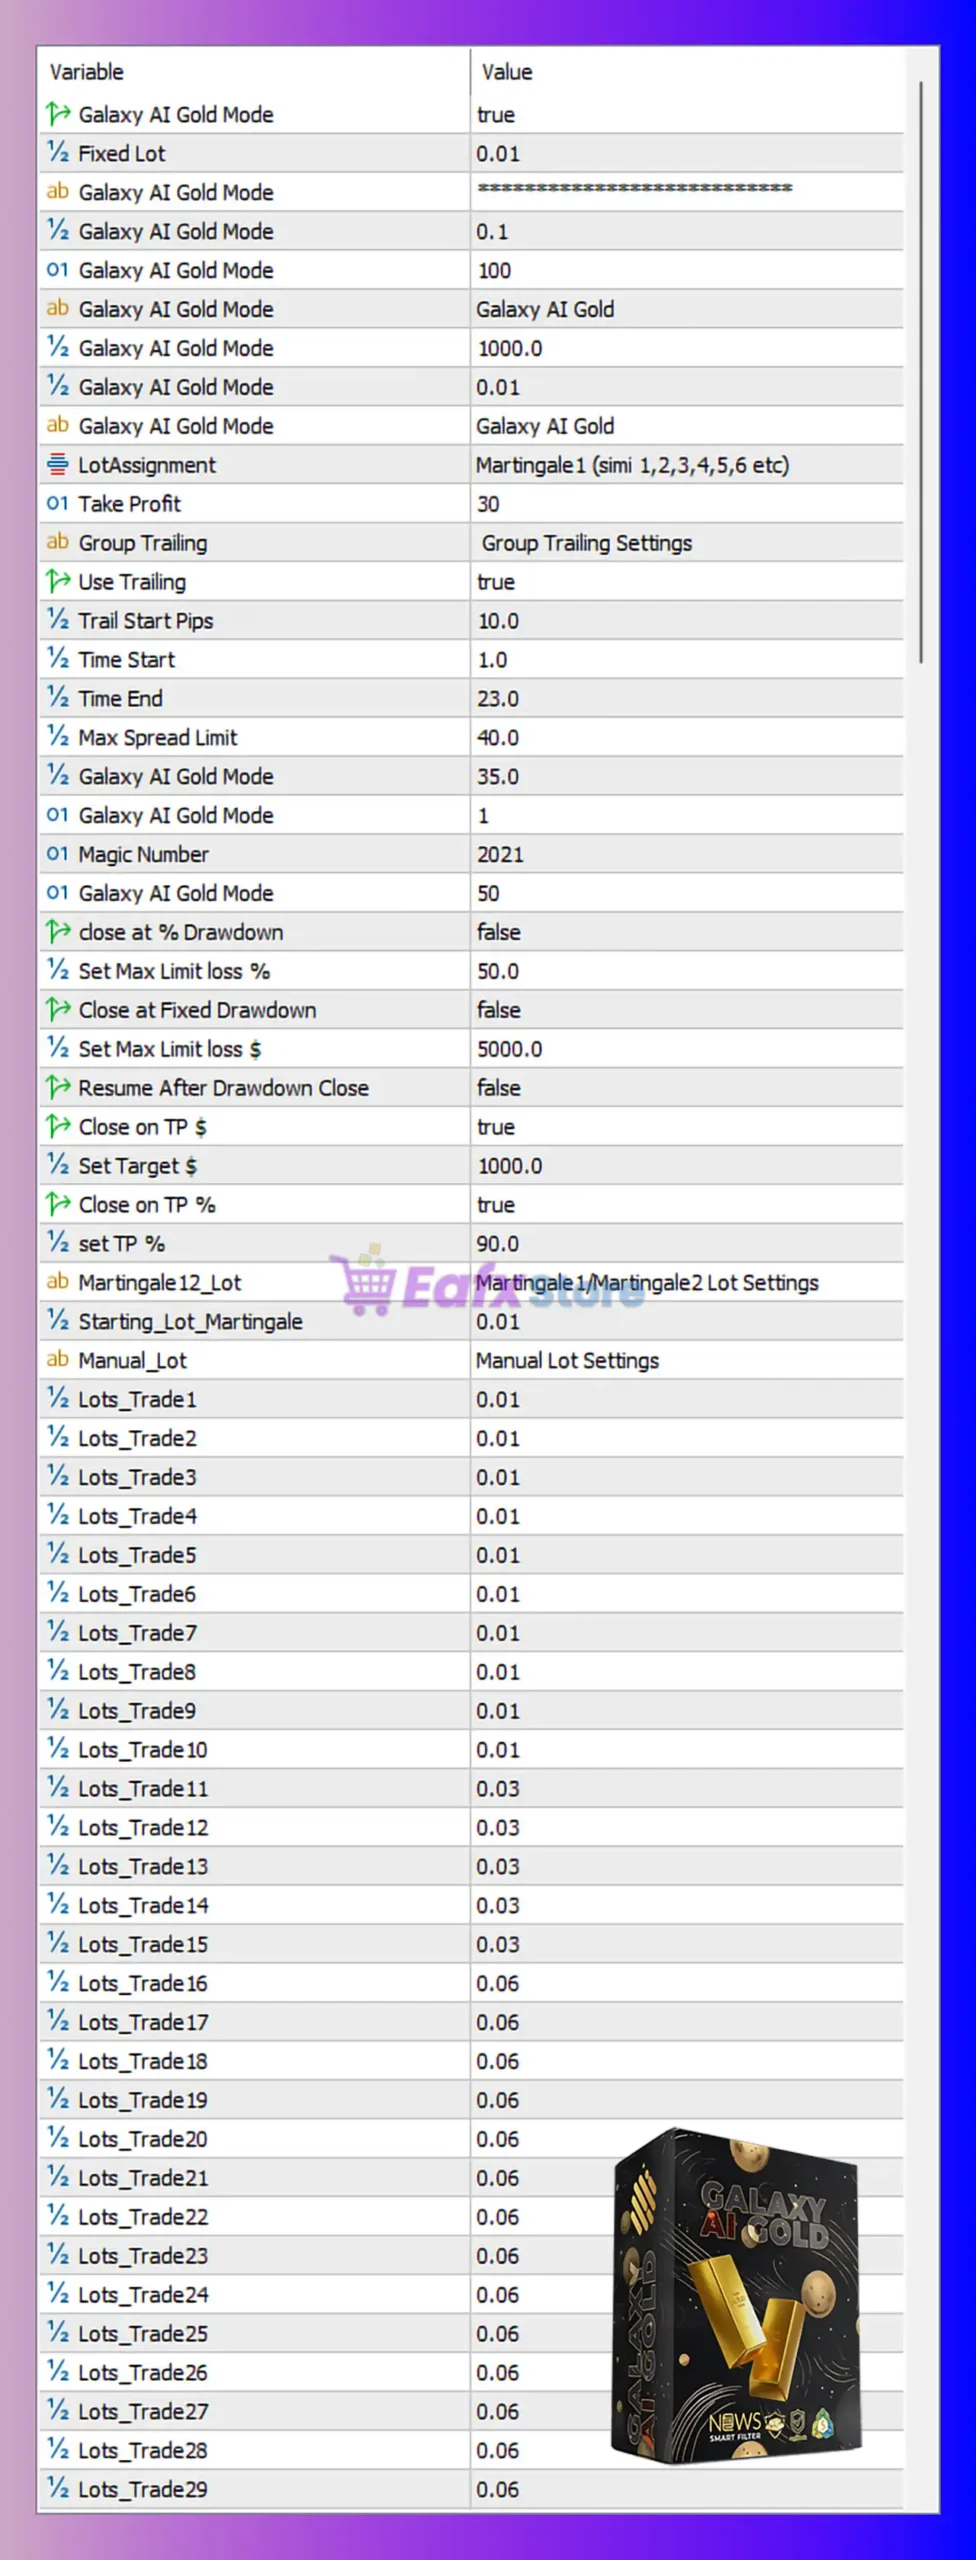Click the boolean arrow icon beside Use Trailing
This screenshot has height=2560, width=976.
[x=58, y=582]
